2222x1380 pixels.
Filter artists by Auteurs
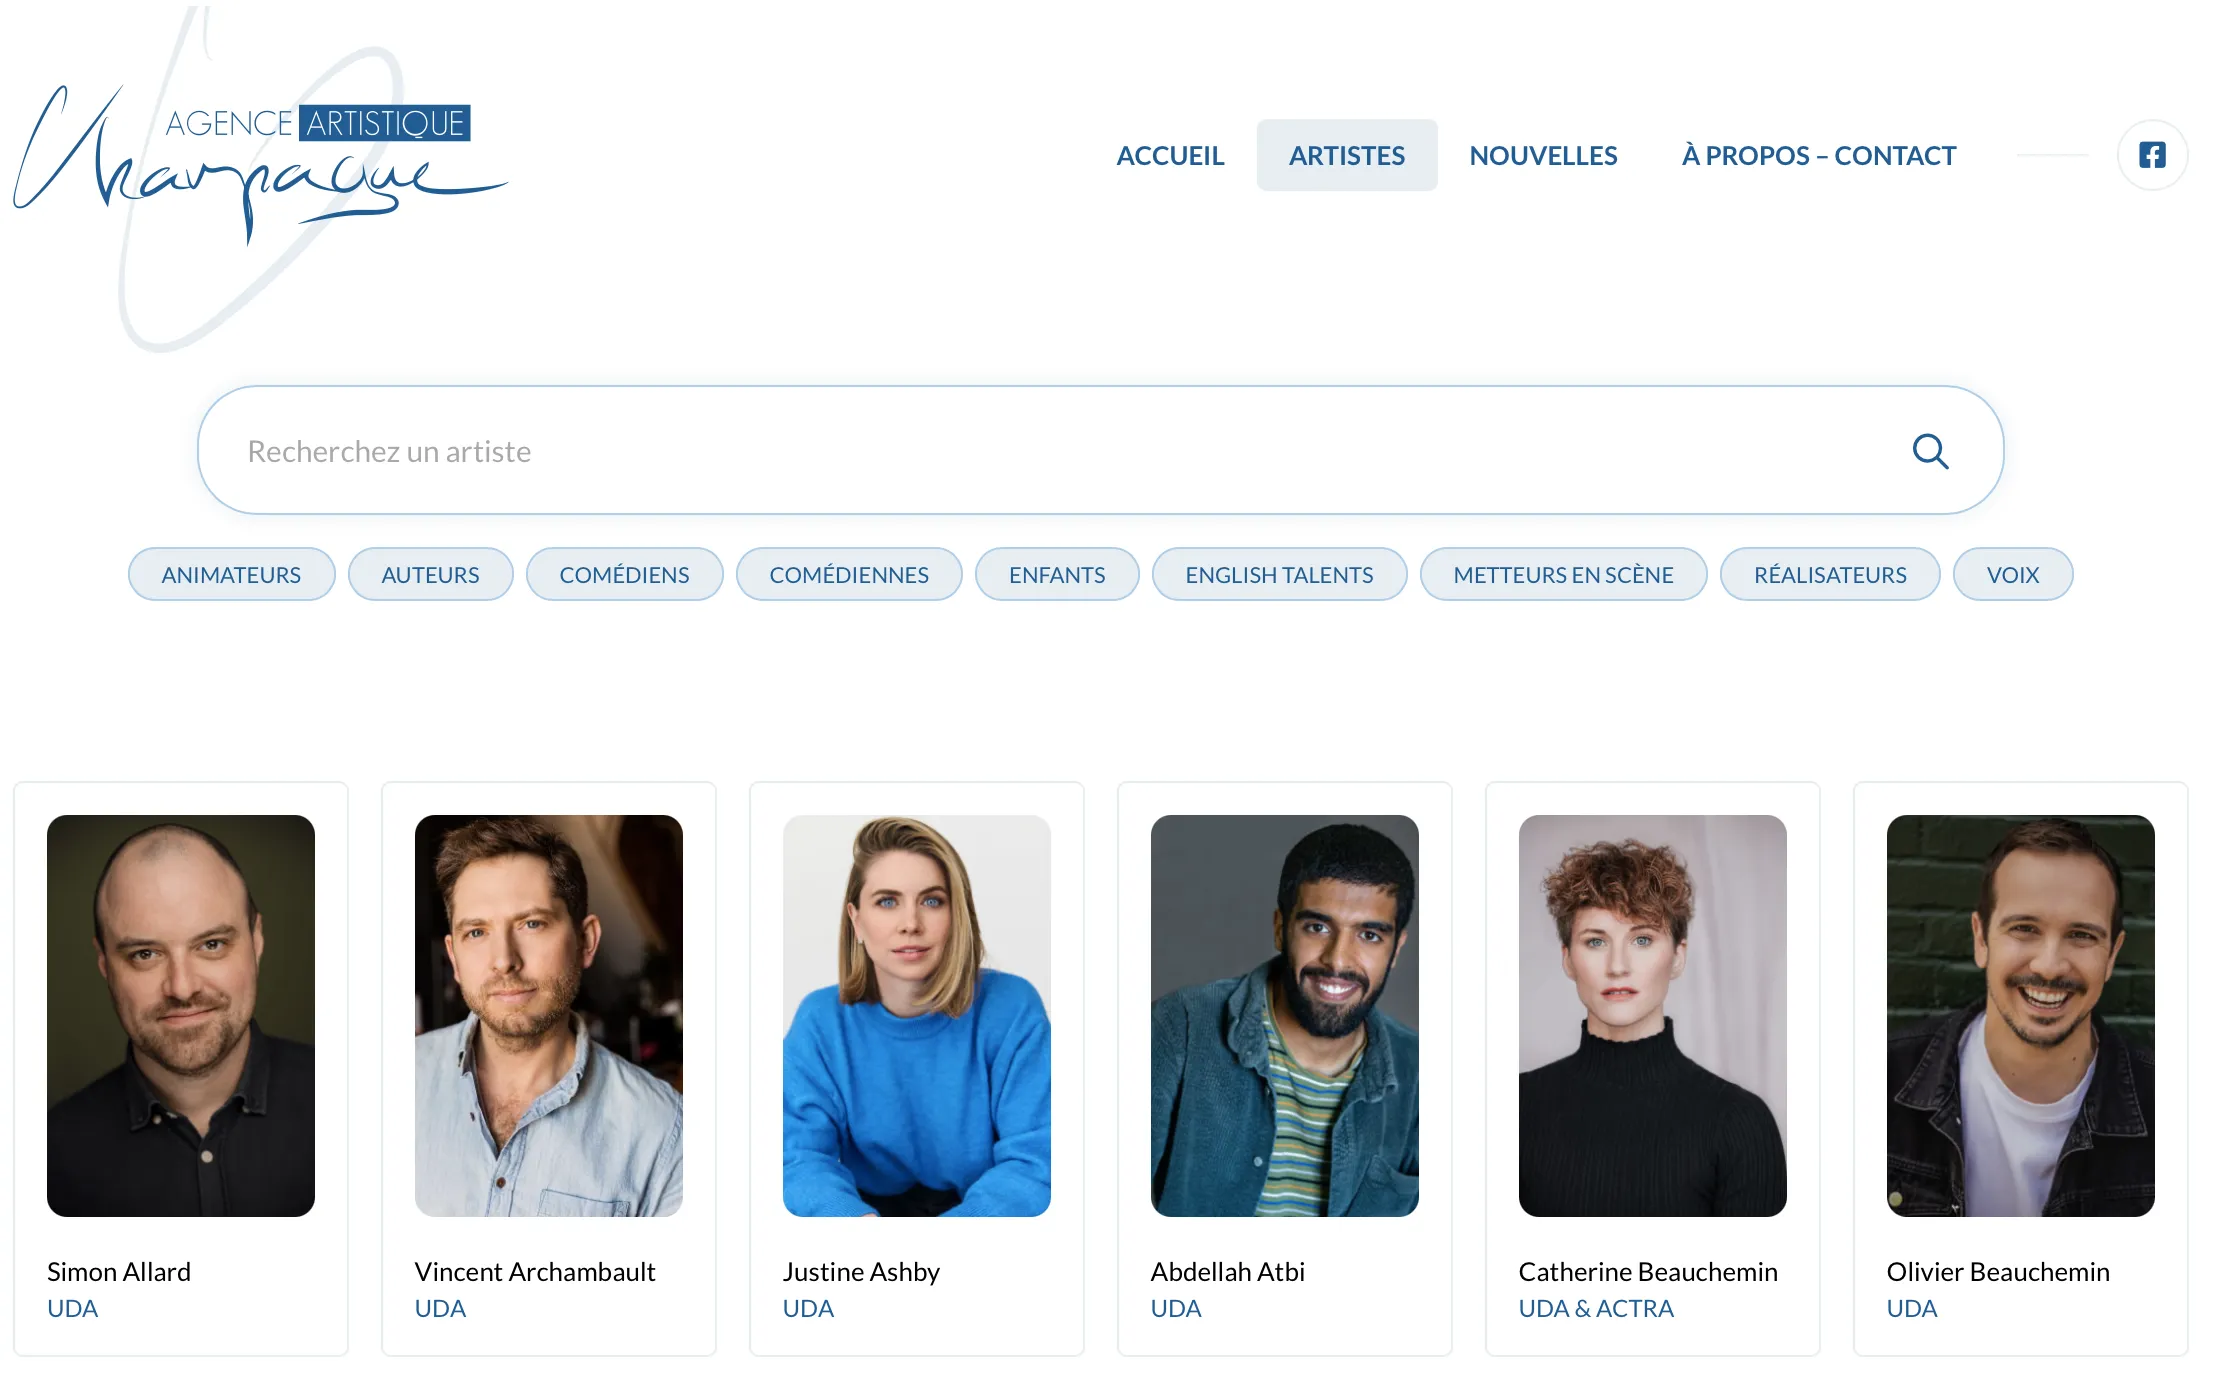[430, 574]
